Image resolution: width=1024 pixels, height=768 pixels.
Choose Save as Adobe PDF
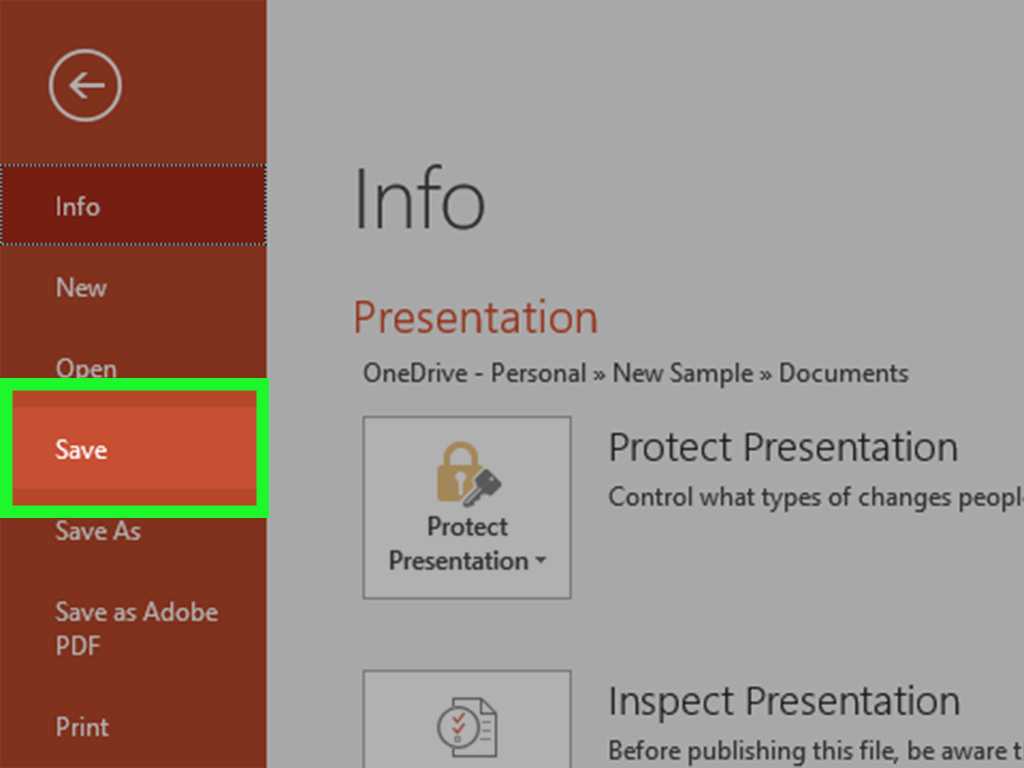coord(136,628)
